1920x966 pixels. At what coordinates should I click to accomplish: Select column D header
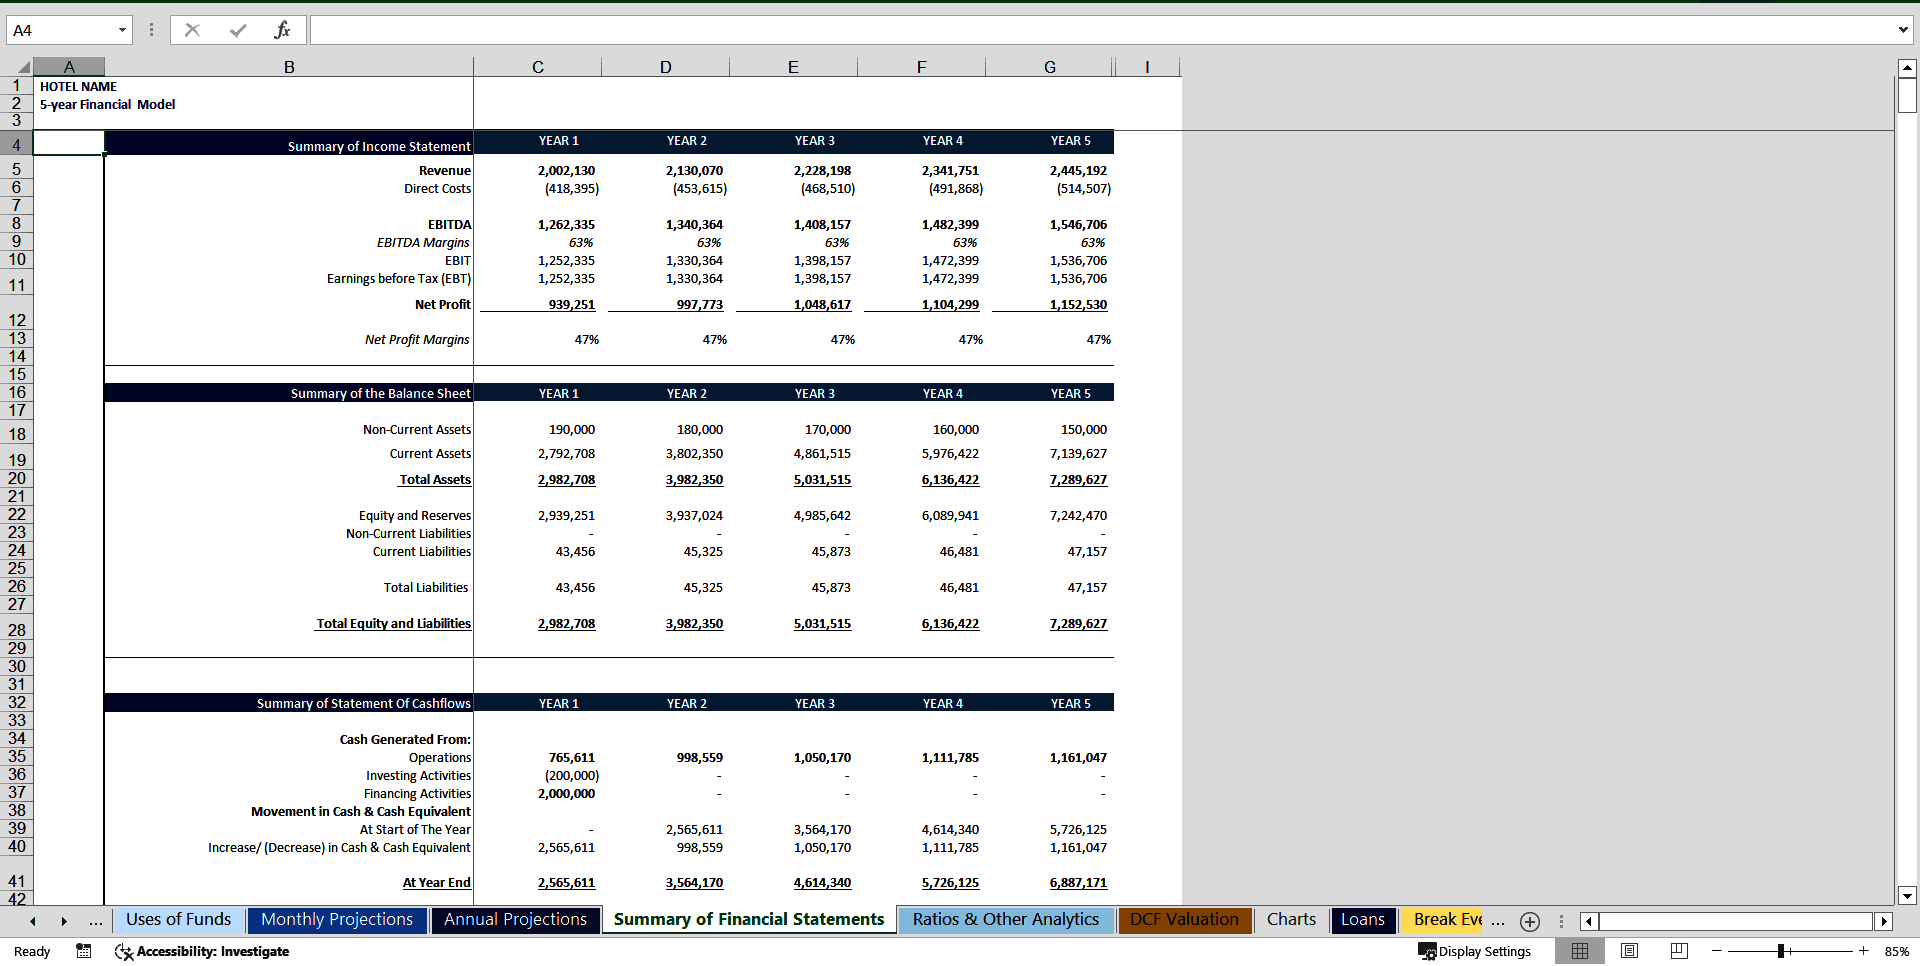click(x=666, y=67)
